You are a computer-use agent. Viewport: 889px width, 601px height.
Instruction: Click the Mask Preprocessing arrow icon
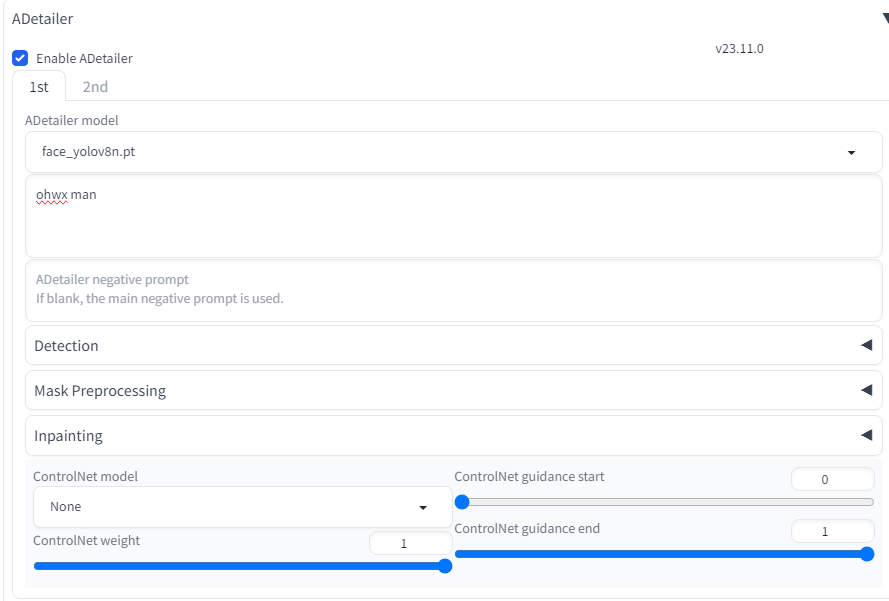tap(866, 390)
